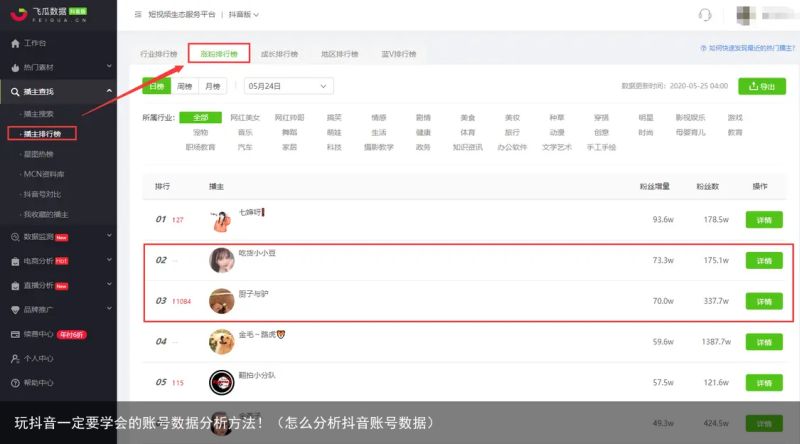Open 我收藏的播主 in the sidebar
The height and width of the screenshot is (444, 800).
46,214
